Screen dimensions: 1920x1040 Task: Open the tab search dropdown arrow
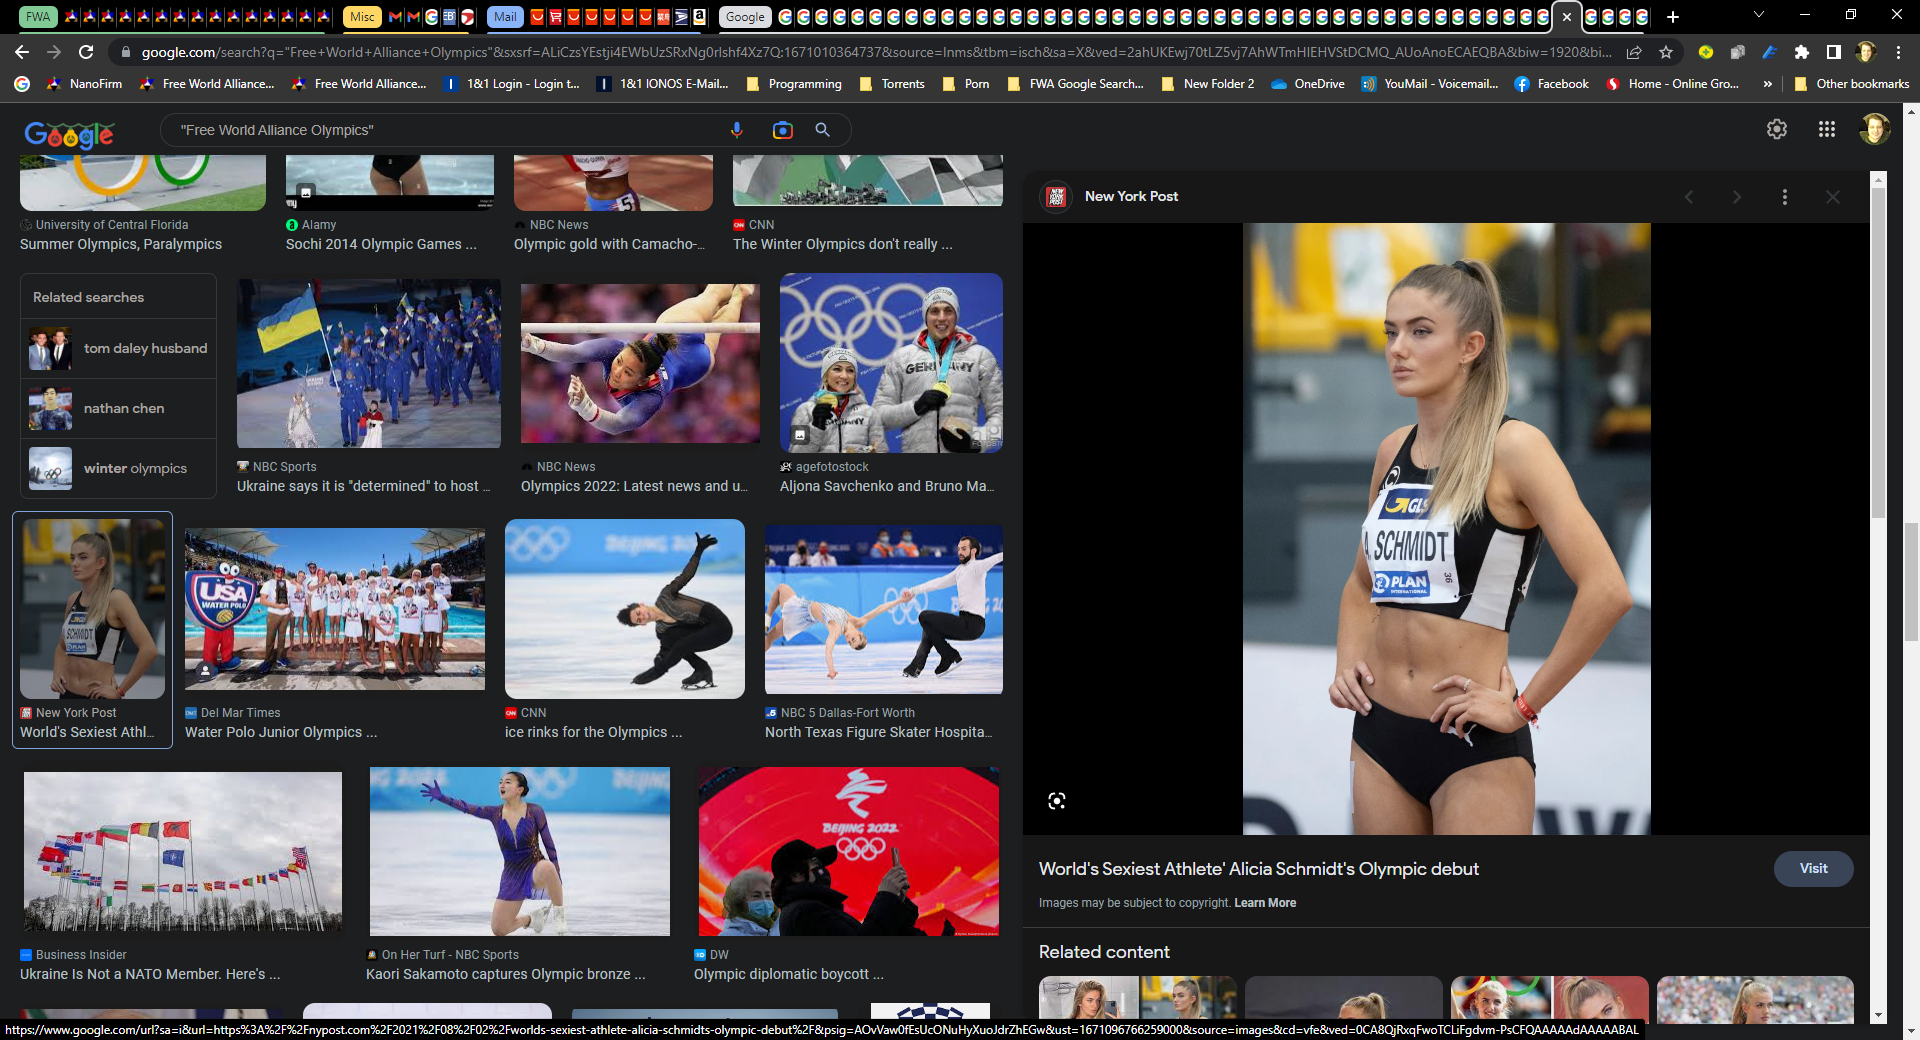point(1759,16)
